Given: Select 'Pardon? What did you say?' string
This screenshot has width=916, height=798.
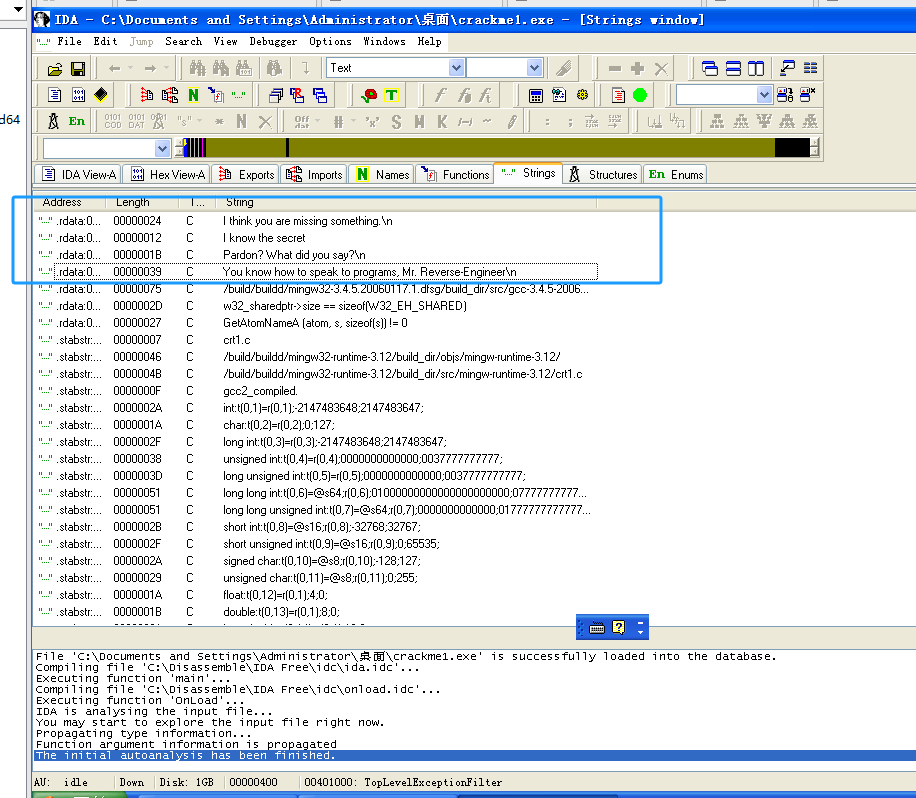Looking at the screenshot, I should coord(318,255).
